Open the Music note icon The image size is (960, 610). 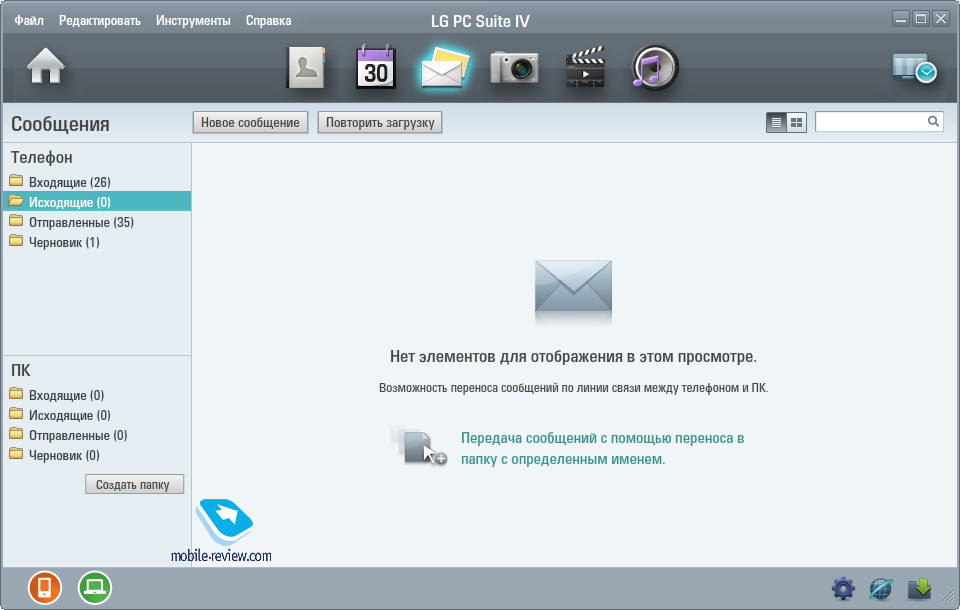[654, 67]
